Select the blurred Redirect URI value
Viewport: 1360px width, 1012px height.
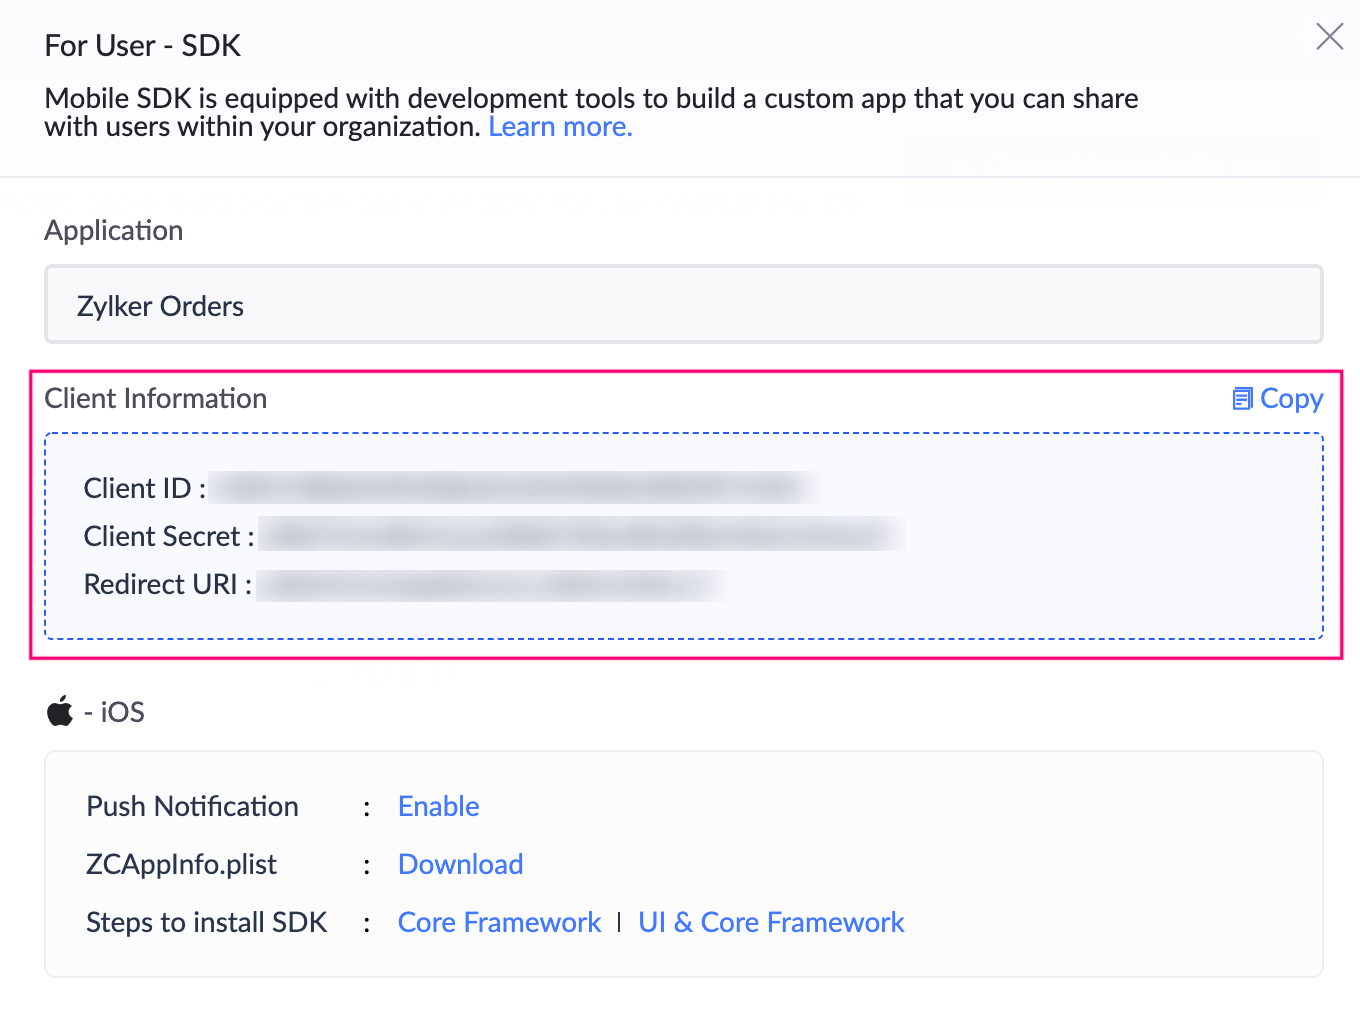click(490, 584)
